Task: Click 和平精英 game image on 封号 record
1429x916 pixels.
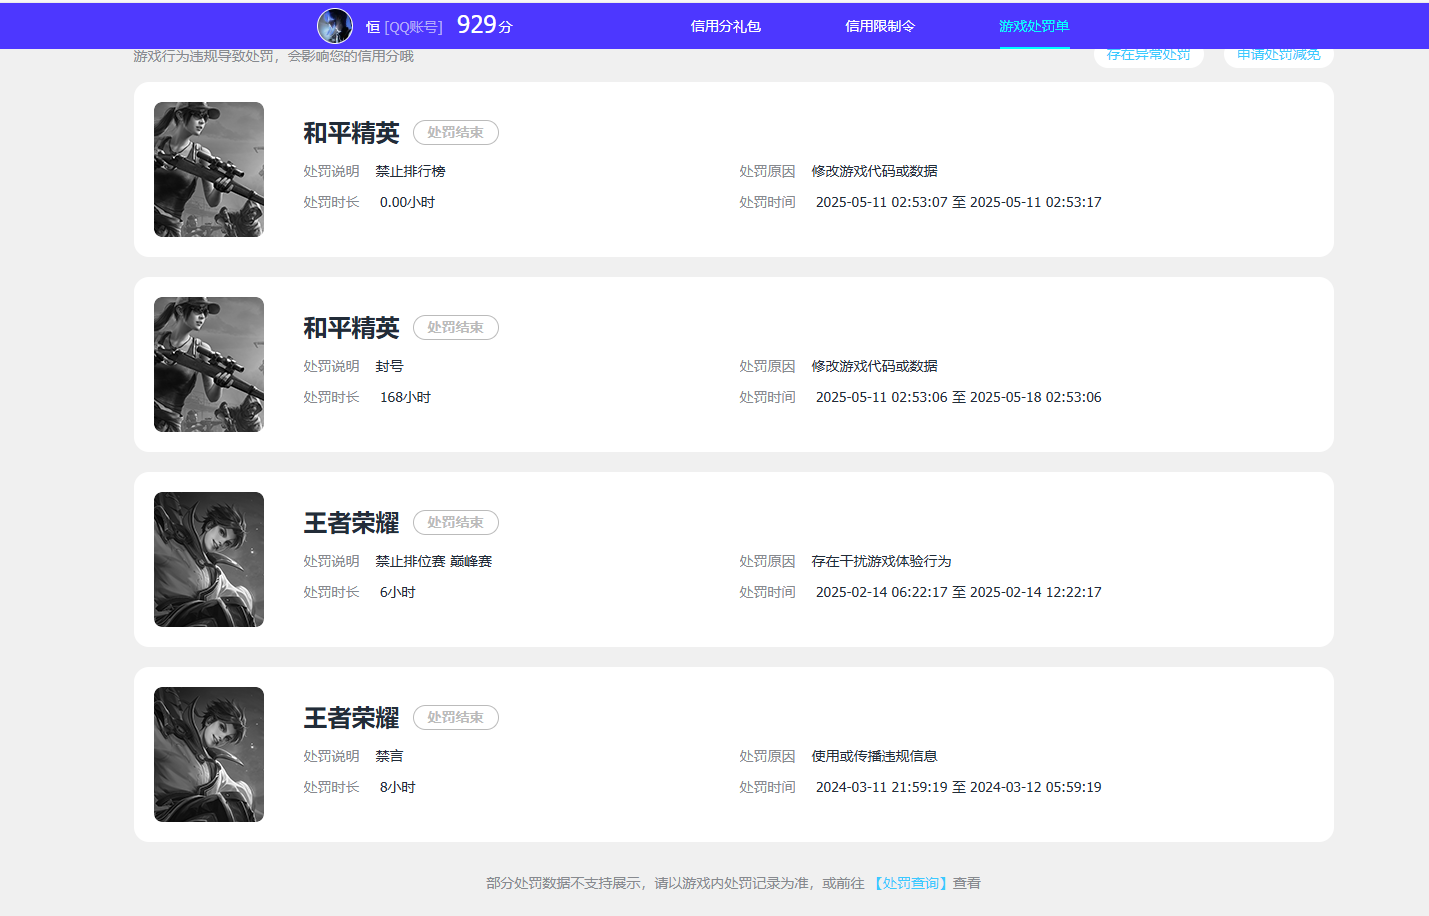Action: 209,365
